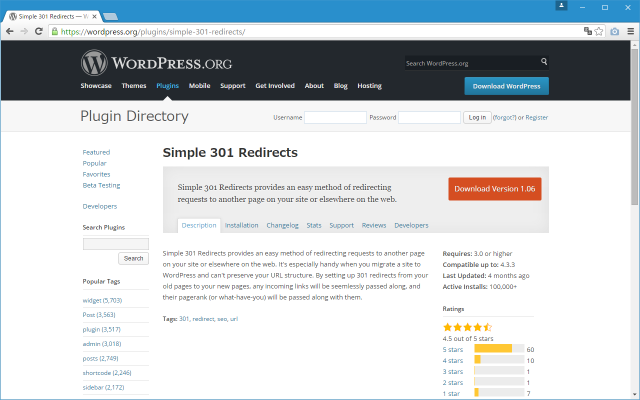The width and height of the screenshot is (640, 400).
Task: Open the translate page icon in address bar
Action: pos(588,31)
